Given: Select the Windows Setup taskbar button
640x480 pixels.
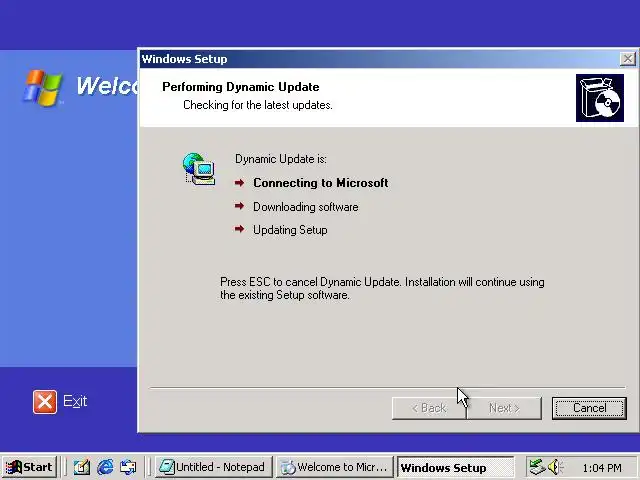Looking at the screenshot, I should (x=456, y=467).
